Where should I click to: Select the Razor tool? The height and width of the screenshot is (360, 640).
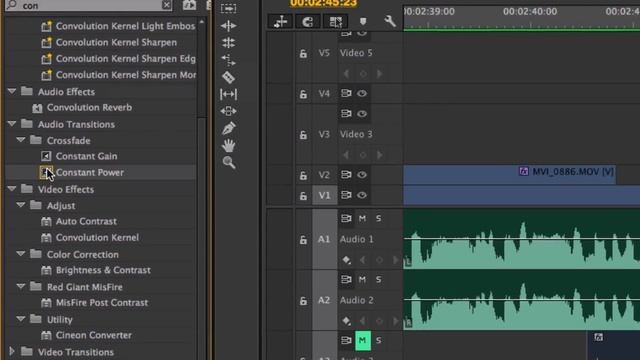pos(228,77)
